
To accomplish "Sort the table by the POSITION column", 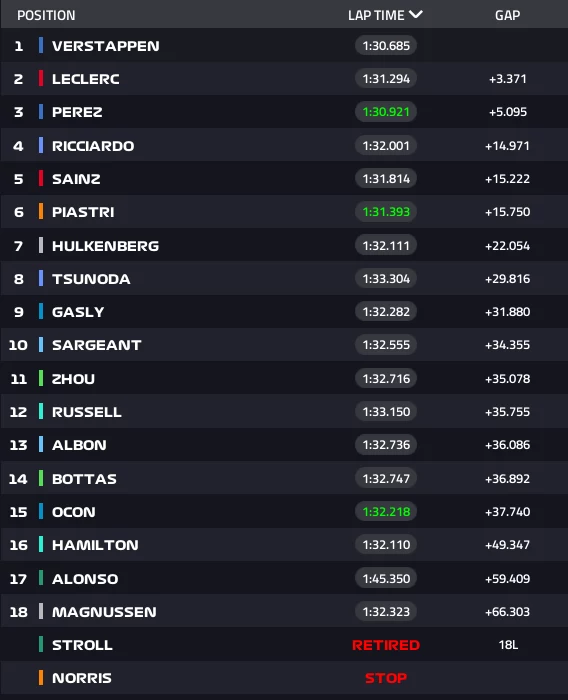I will click(46, 15).
